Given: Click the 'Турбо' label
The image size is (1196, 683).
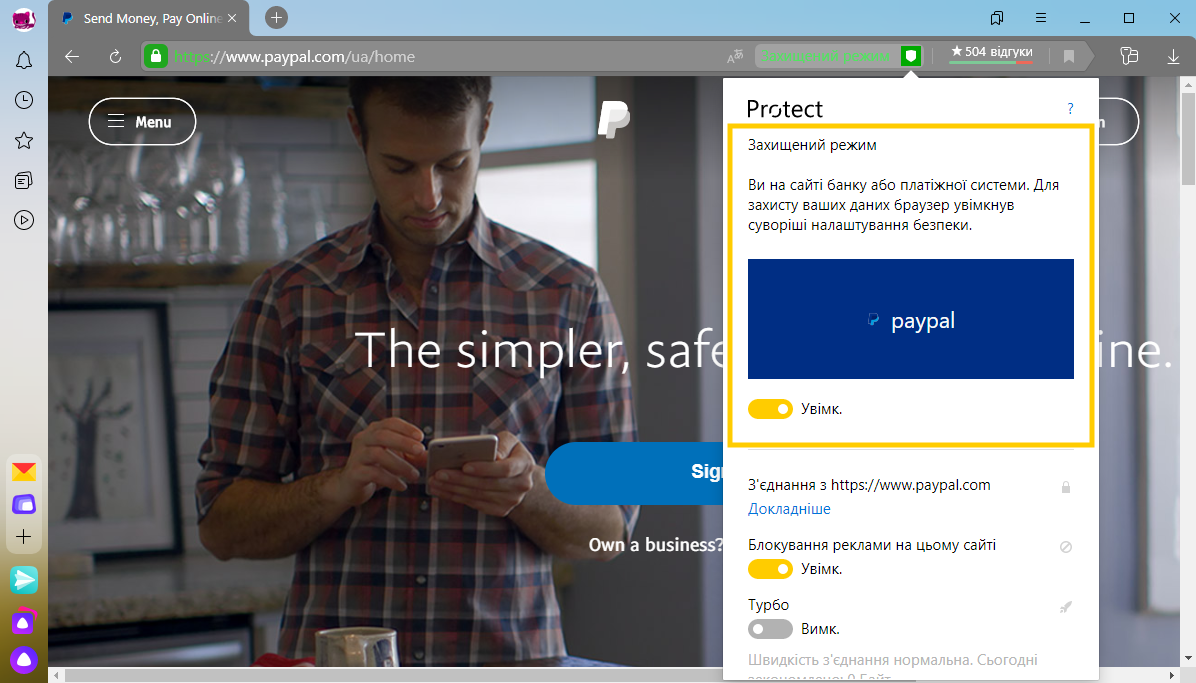Looking at the screenshot, I should (768, 605).
